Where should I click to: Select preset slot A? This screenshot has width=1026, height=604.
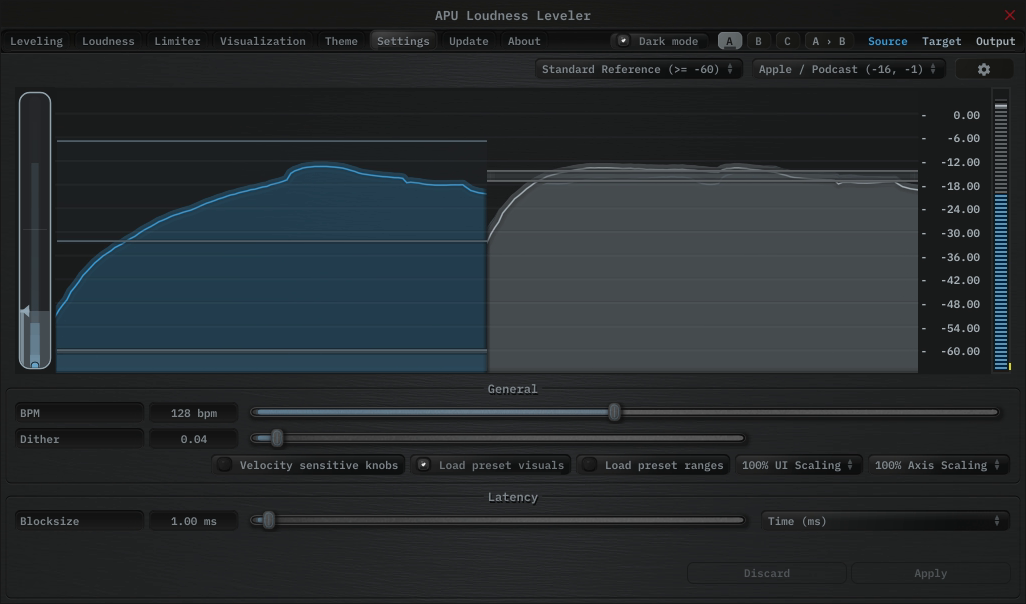(729, 41)
